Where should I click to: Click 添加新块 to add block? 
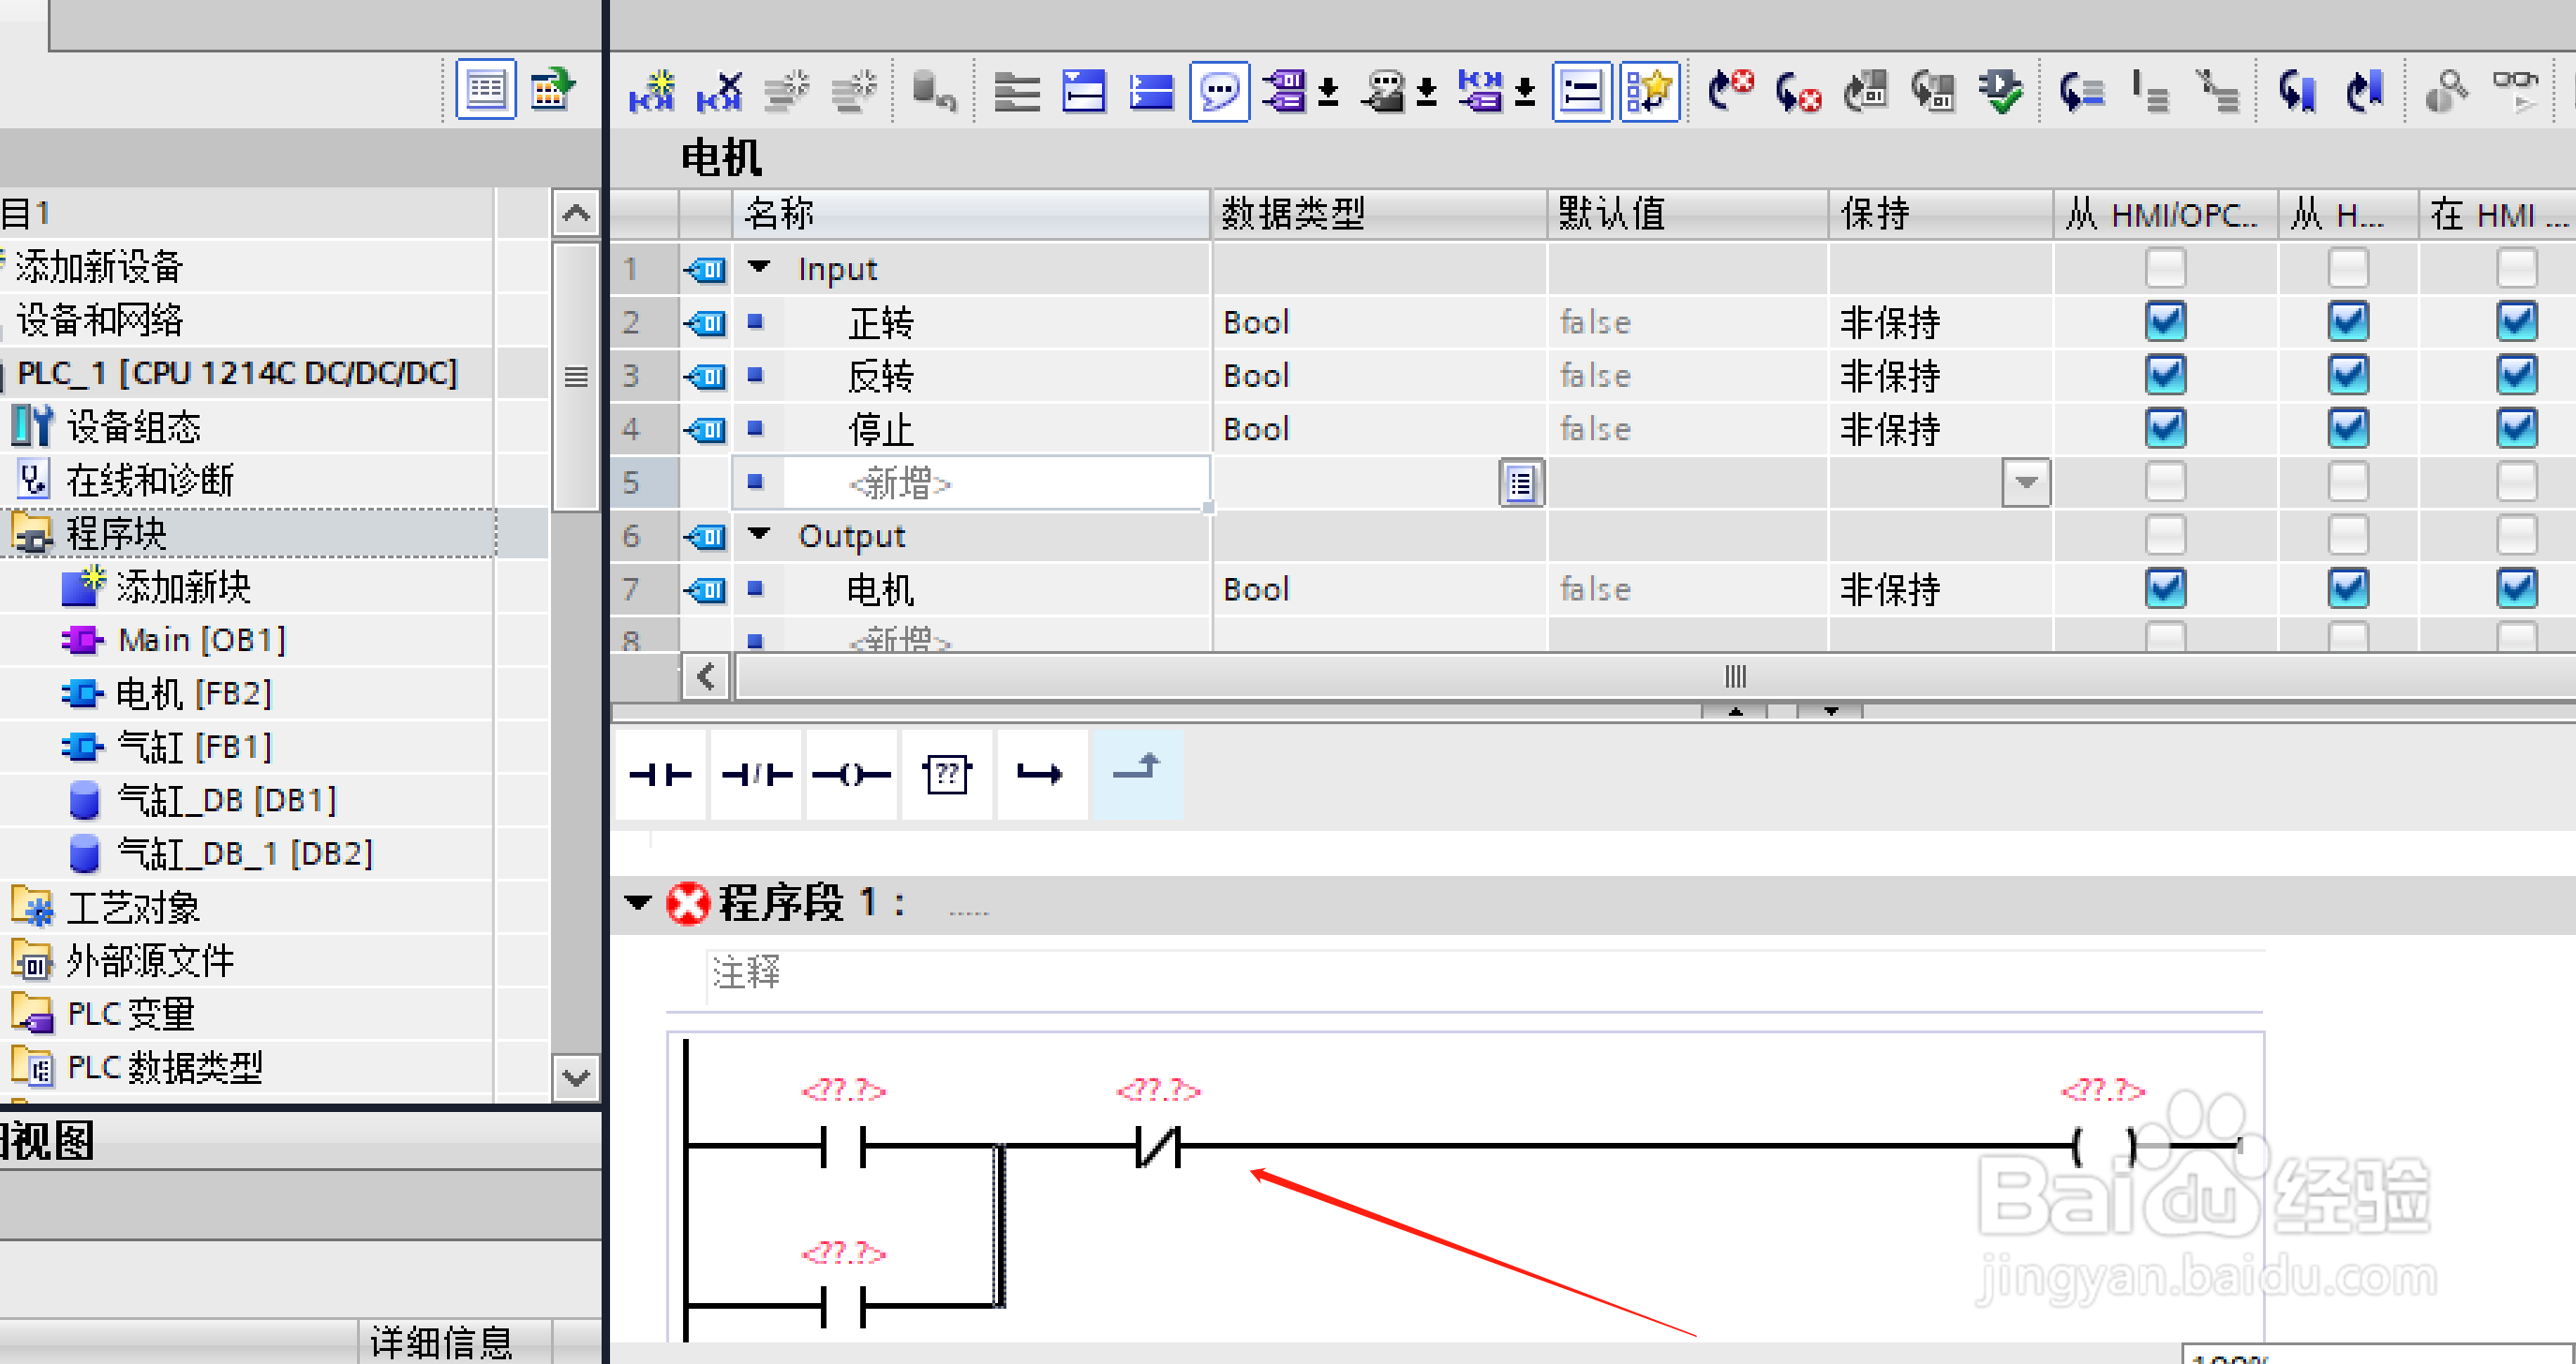[x=182, y=587]
